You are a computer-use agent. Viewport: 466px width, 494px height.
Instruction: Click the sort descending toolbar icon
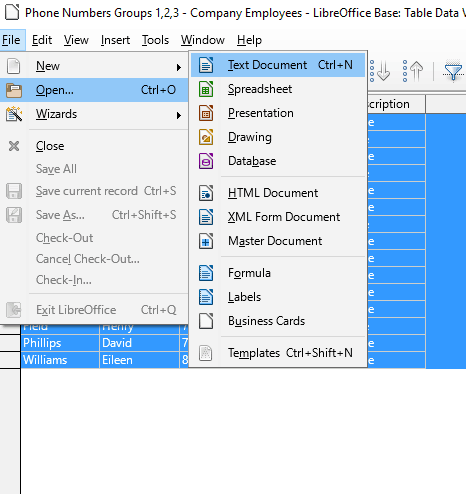click(x=413, y=71)
